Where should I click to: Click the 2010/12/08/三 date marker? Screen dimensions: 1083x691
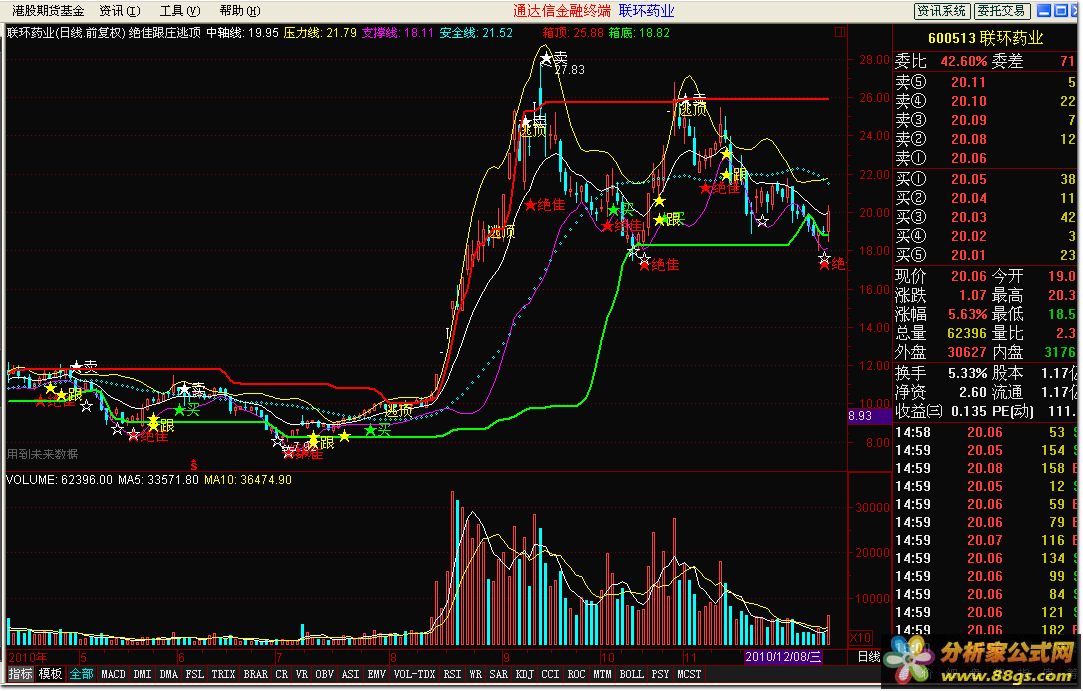point(783,656)
